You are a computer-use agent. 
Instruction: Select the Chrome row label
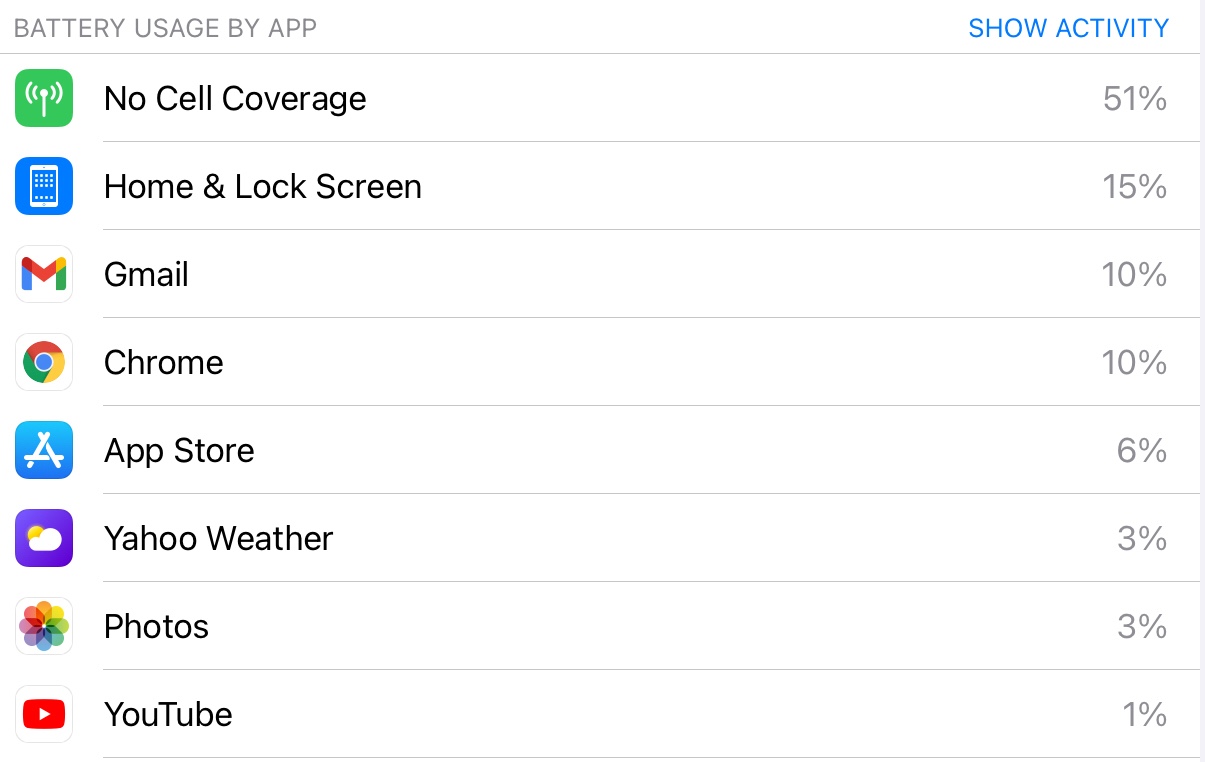tap(163, 362)
